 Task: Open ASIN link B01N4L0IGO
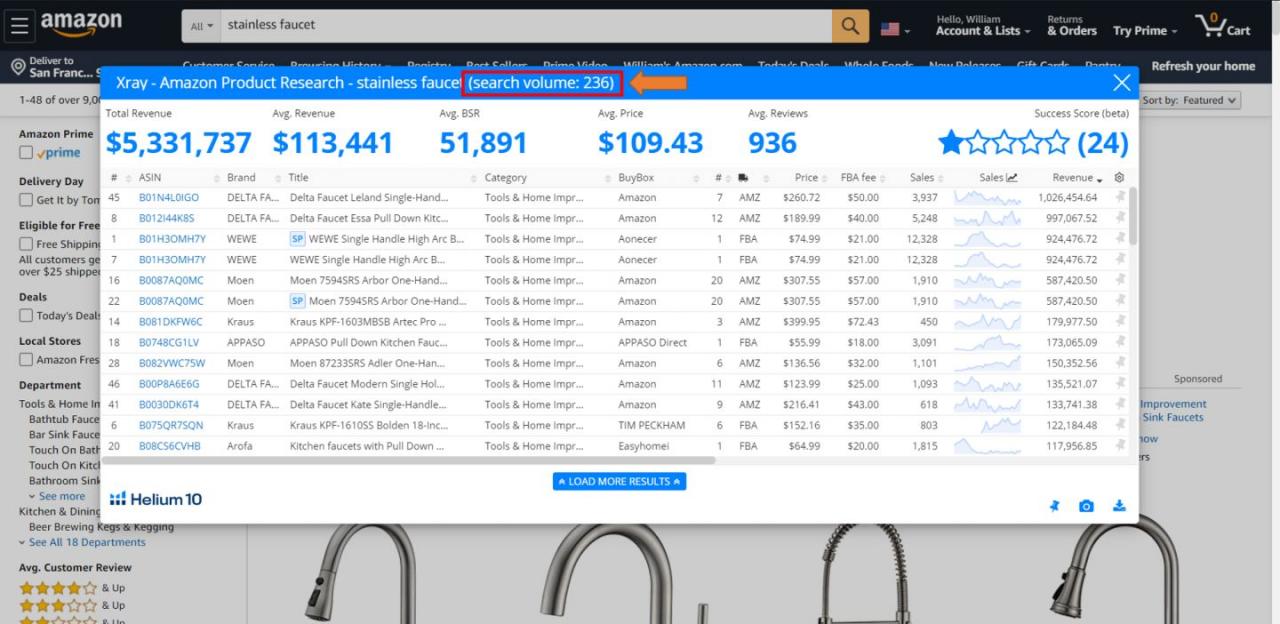pyautogui.click(x=169, y=197)
